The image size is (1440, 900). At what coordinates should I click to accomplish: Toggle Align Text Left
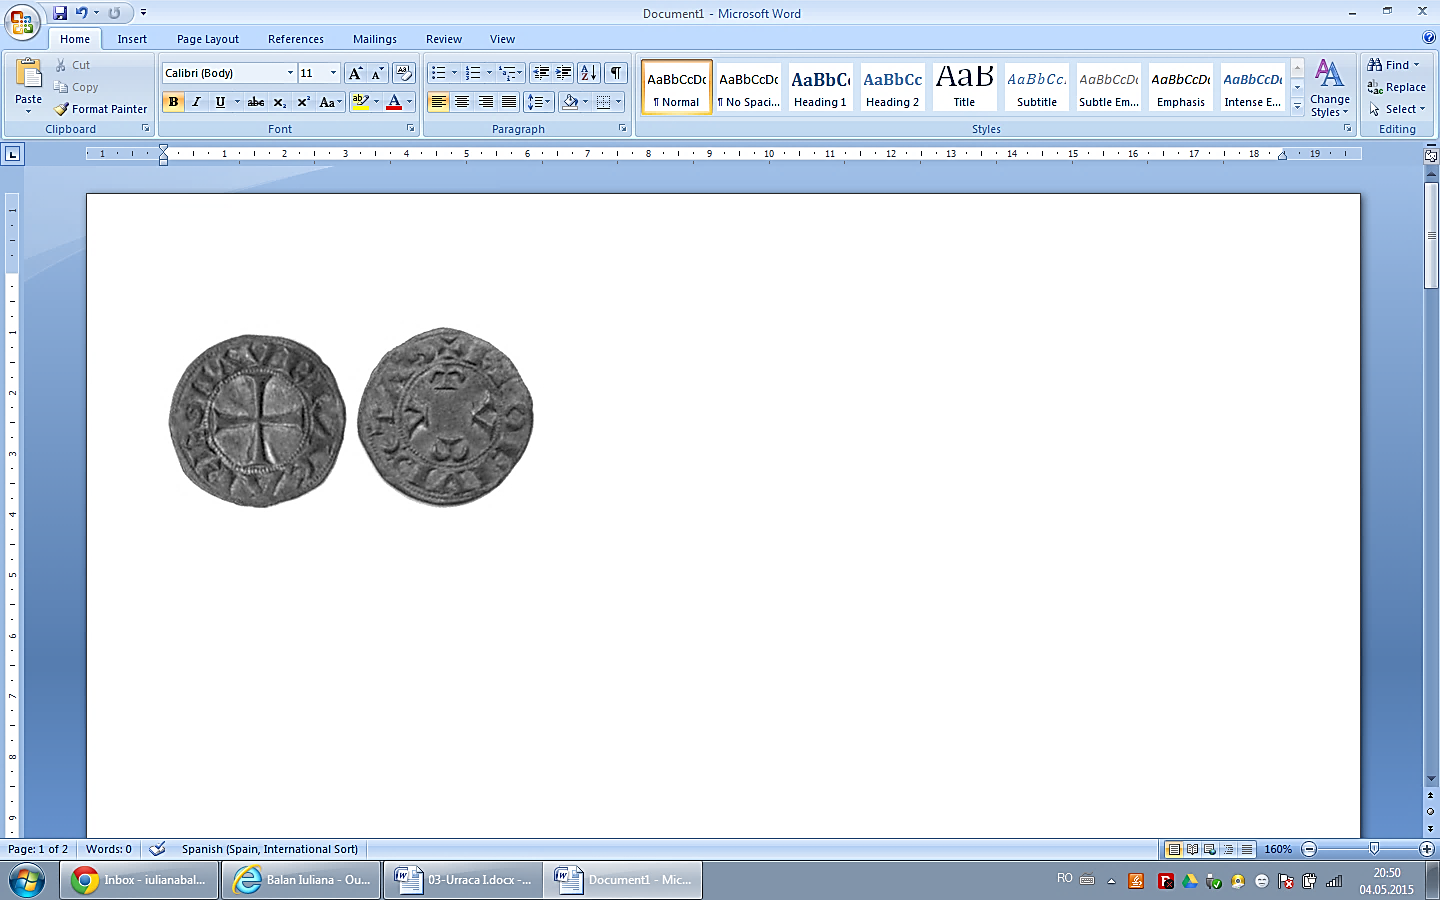pos(438,102)
